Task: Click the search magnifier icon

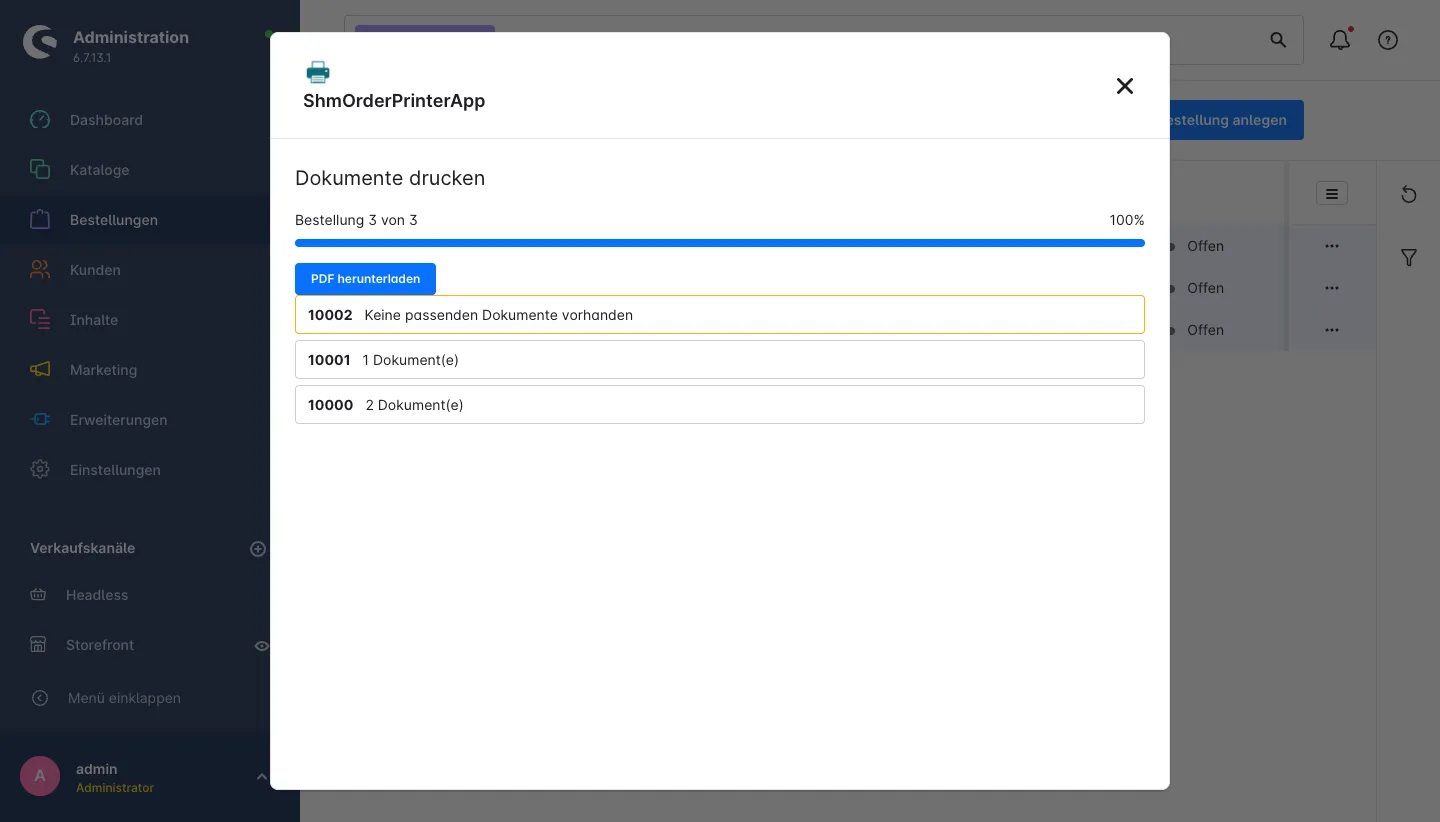Action: 1278,40
